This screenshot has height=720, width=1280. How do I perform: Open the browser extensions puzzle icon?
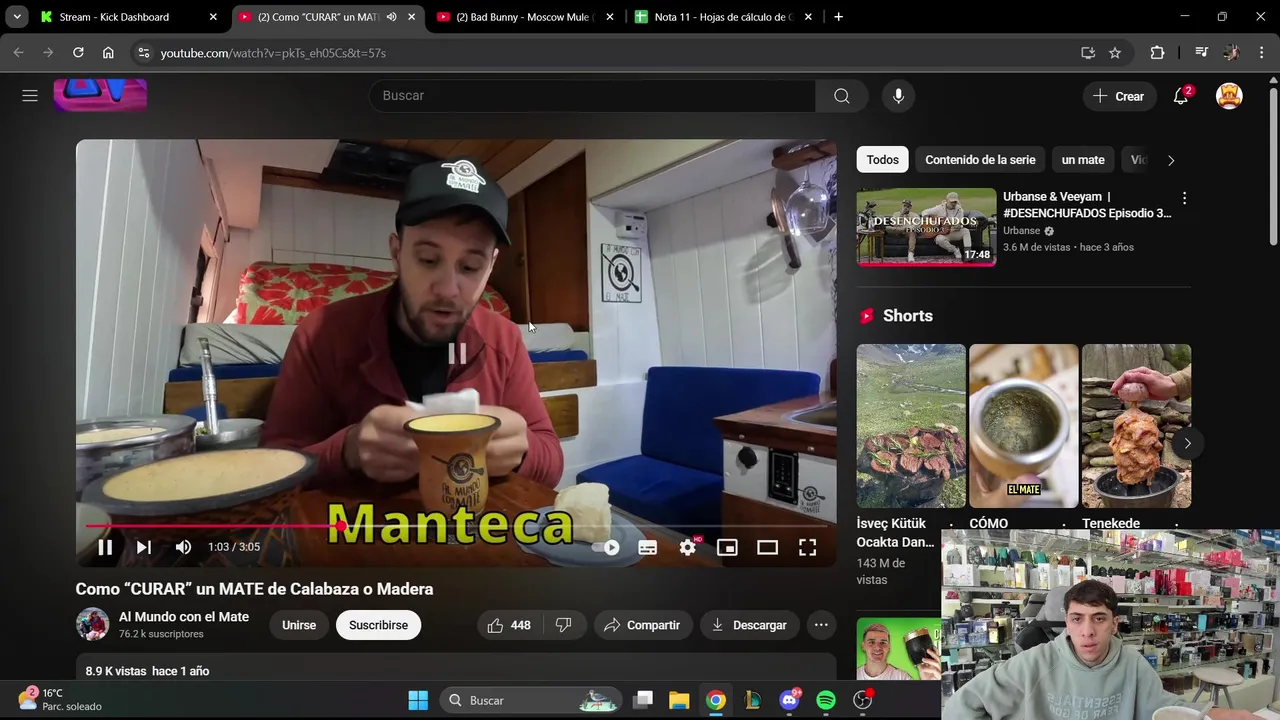tap(1157, 53)
